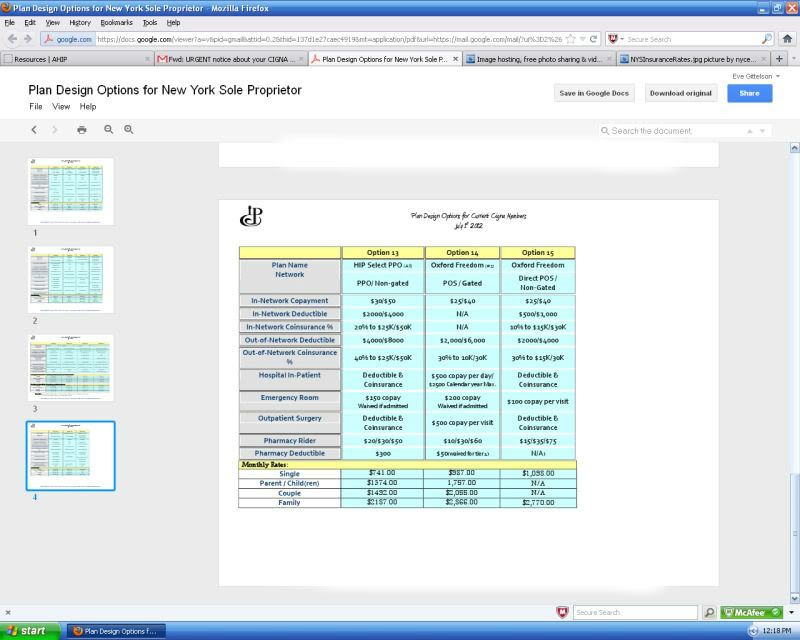800x640 pixels.
Task: Click the system tray clock showing 12:18 PM
Action: 777,631
